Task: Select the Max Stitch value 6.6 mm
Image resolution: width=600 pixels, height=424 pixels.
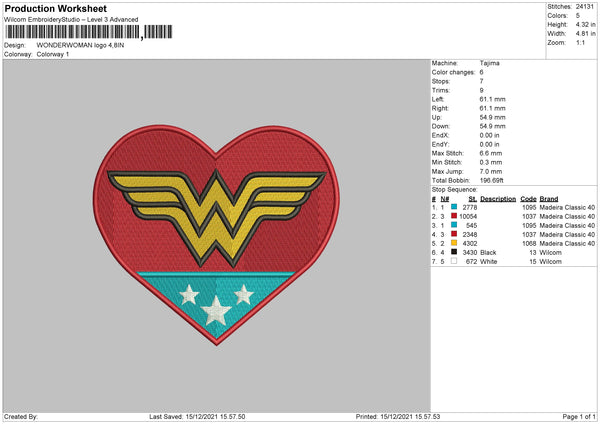Action: [x=491, y=153]
